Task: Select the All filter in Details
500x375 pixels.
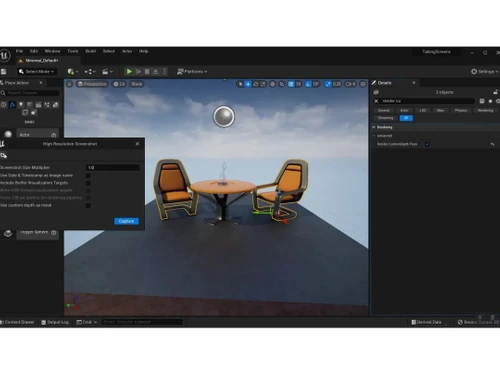Action: pyautogui.click(x=406, y=118)
